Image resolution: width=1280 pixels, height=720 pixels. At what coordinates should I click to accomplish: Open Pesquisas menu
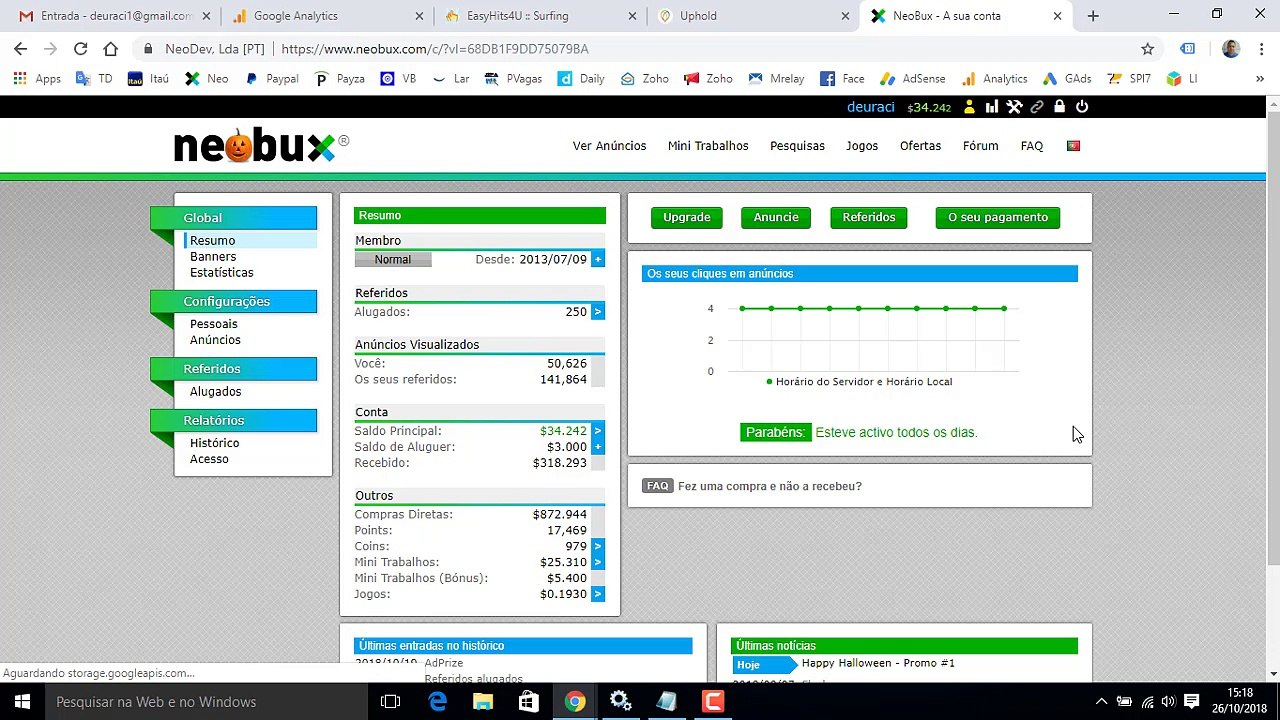797,146
